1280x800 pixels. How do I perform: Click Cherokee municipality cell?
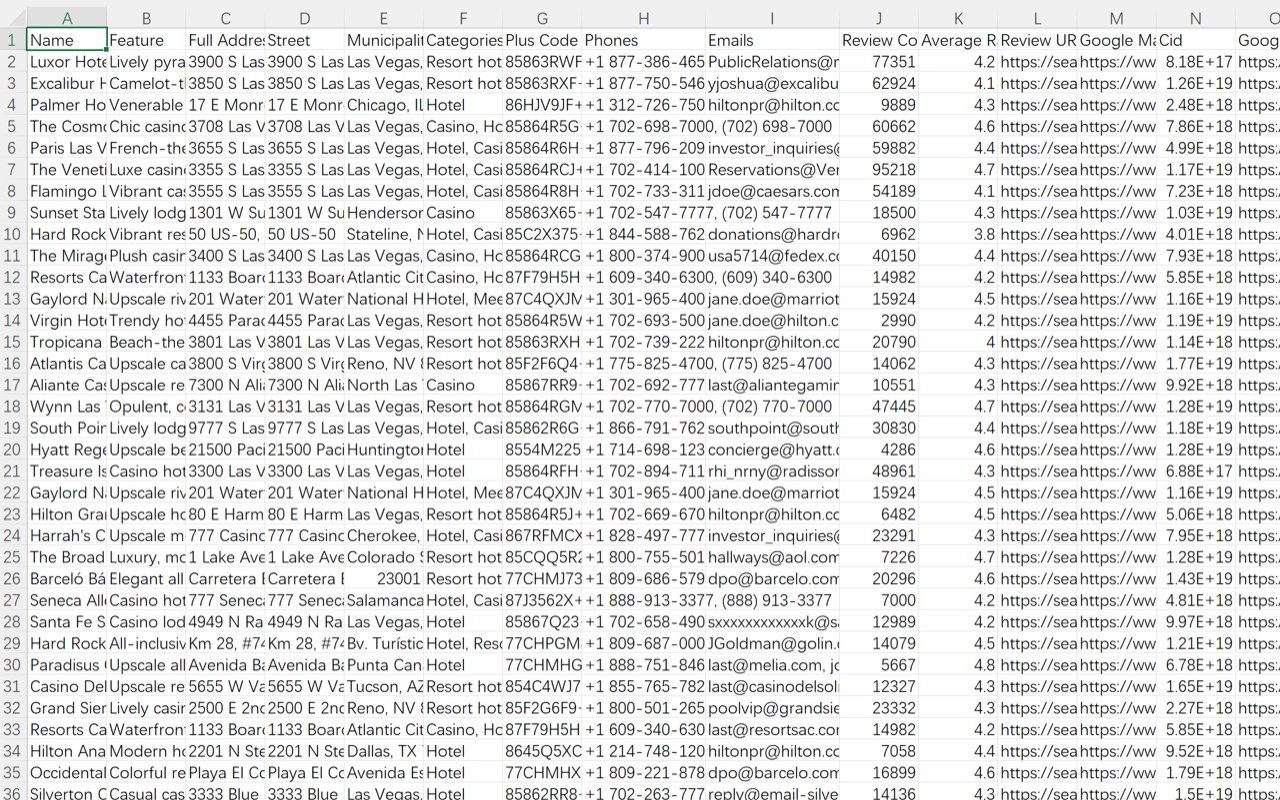pyautogui.click(x=384, y=536)
